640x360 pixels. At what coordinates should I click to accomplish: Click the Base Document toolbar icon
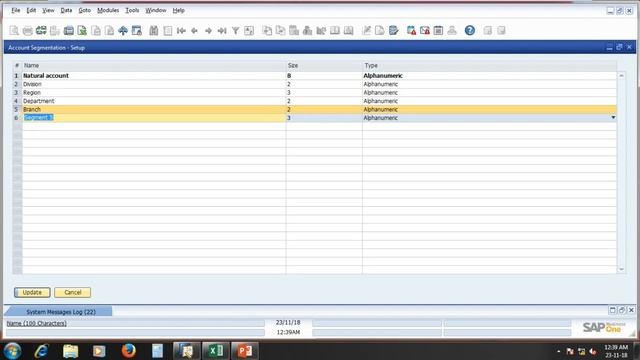click(267, 31)
